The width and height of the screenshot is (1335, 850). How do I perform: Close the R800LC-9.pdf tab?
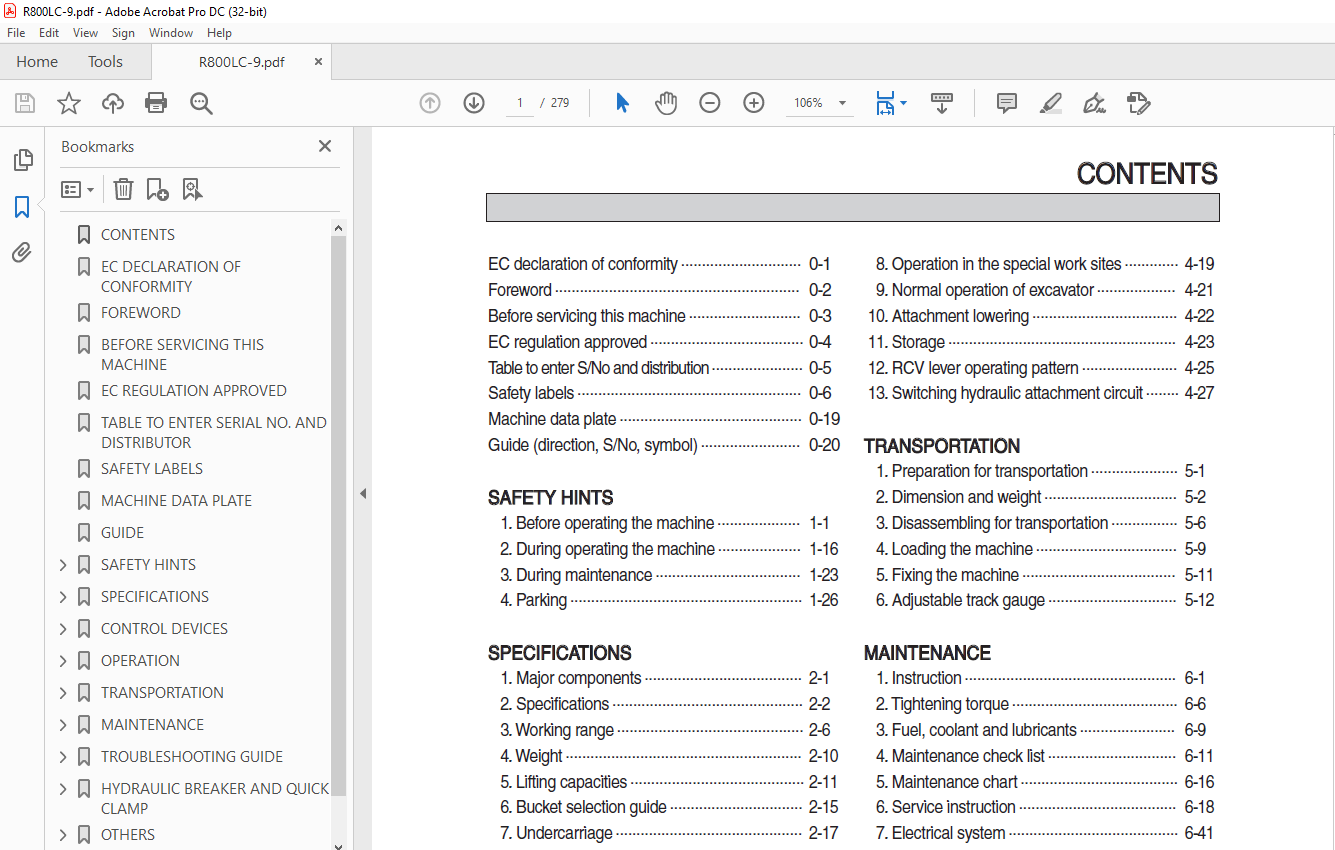tap(319, 62)
